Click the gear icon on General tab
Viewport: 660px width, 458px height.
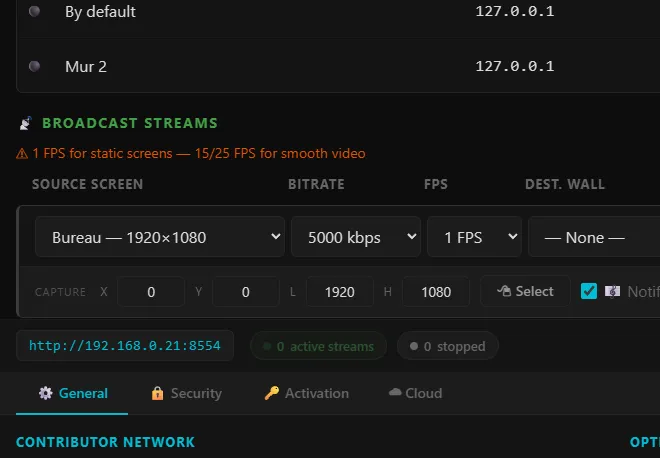tap(45, 393)
